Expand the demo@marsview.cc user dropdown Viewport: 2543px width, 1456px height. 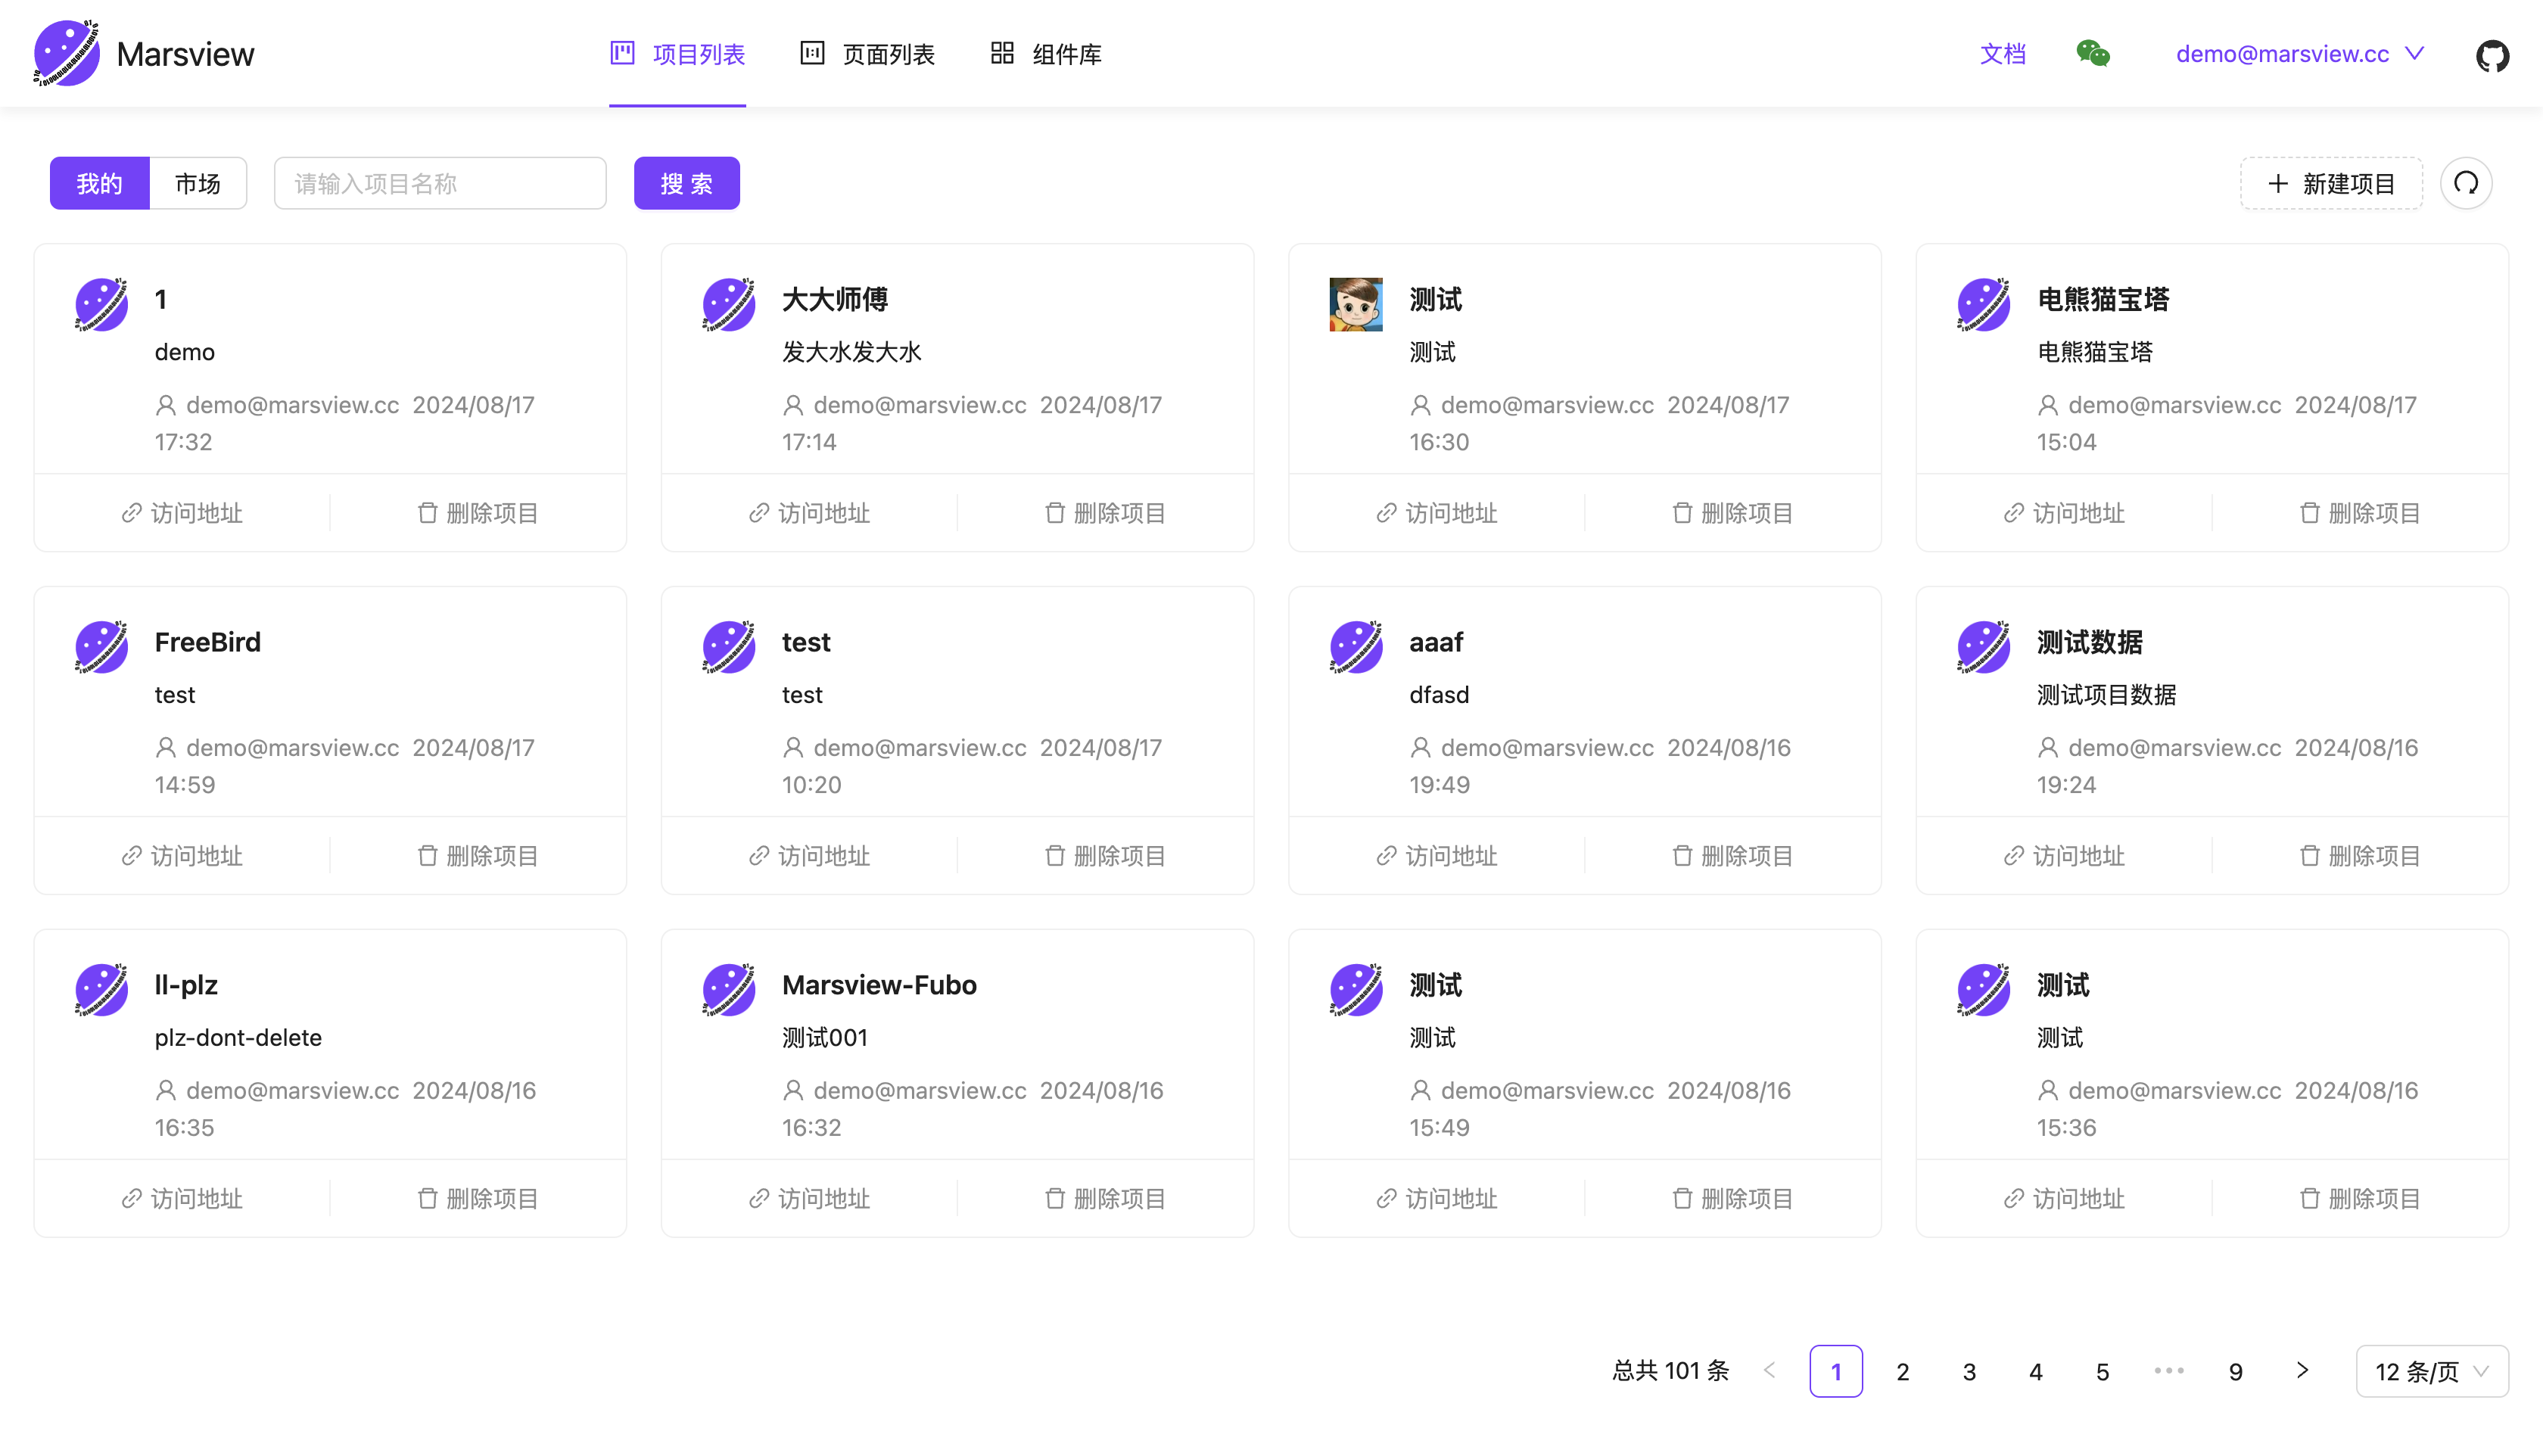pyautogui.click(x=2298, y=54)
